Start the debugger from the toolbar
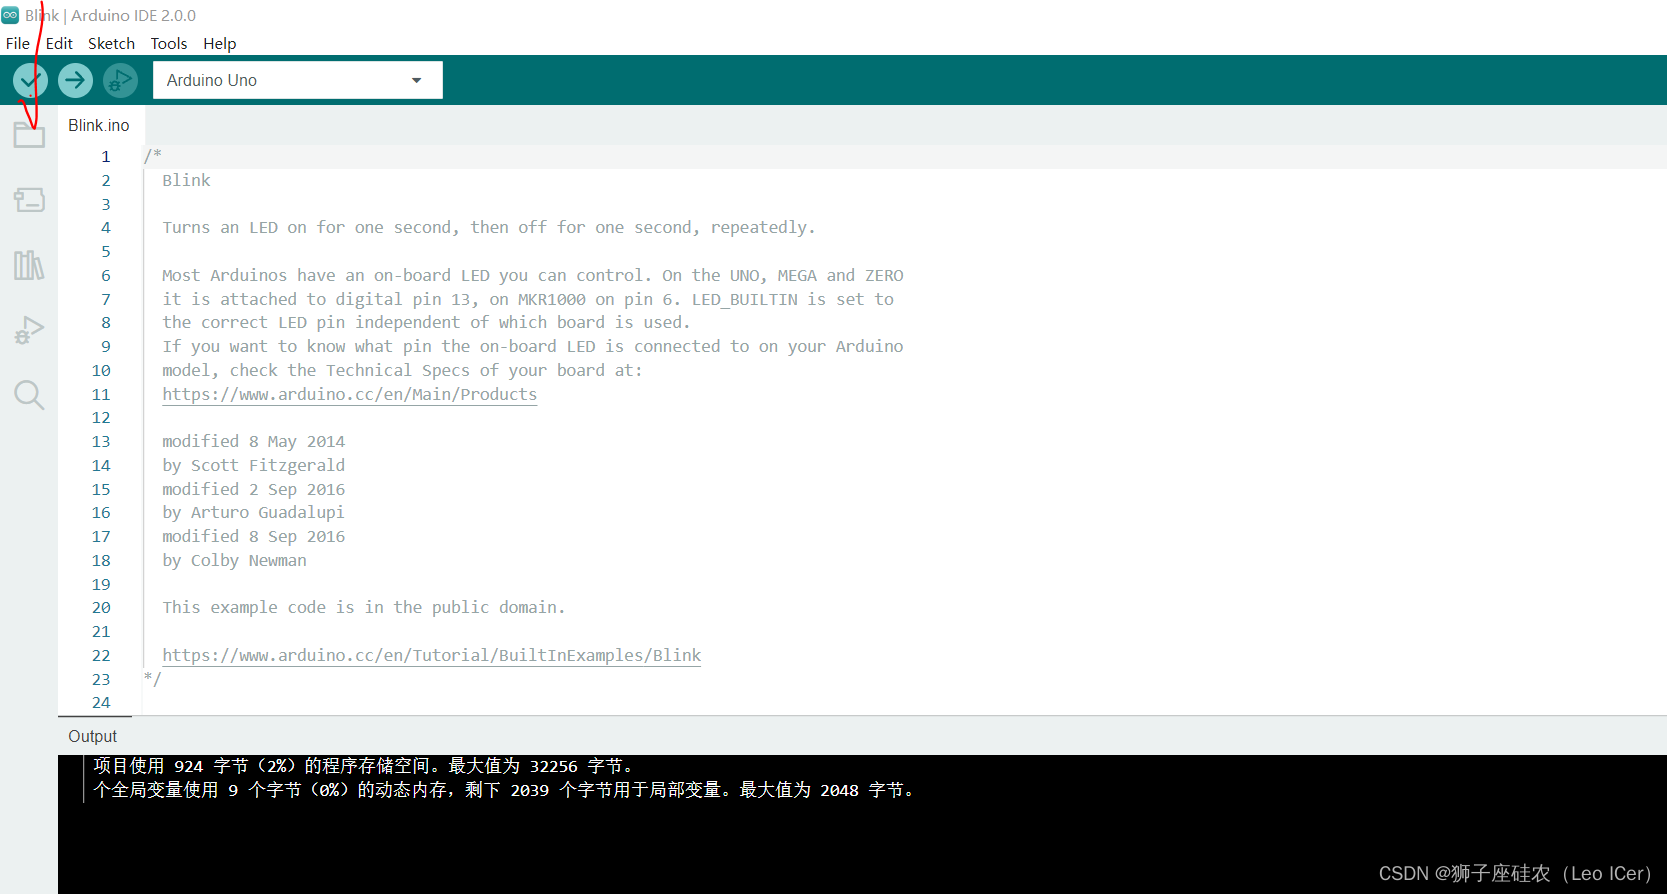 120,80
